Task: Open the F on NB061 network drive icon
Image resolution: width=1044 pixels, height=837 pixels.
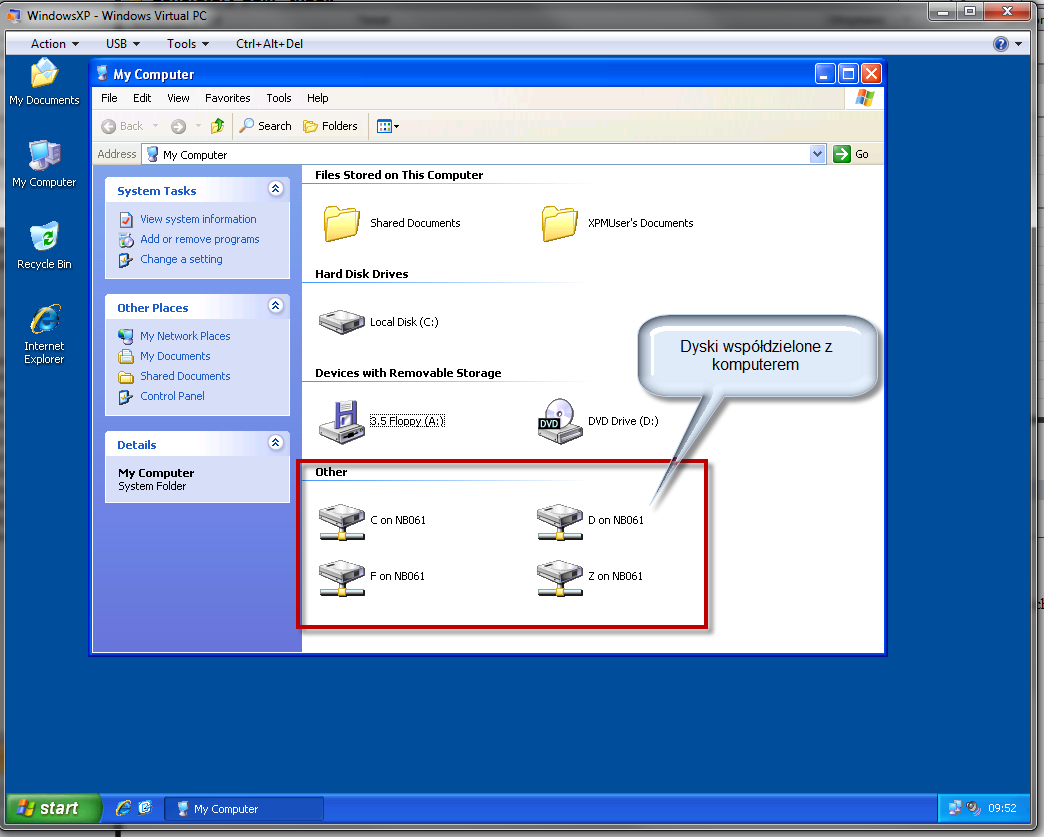Action: pyautogui.click(x=342, y=577)
